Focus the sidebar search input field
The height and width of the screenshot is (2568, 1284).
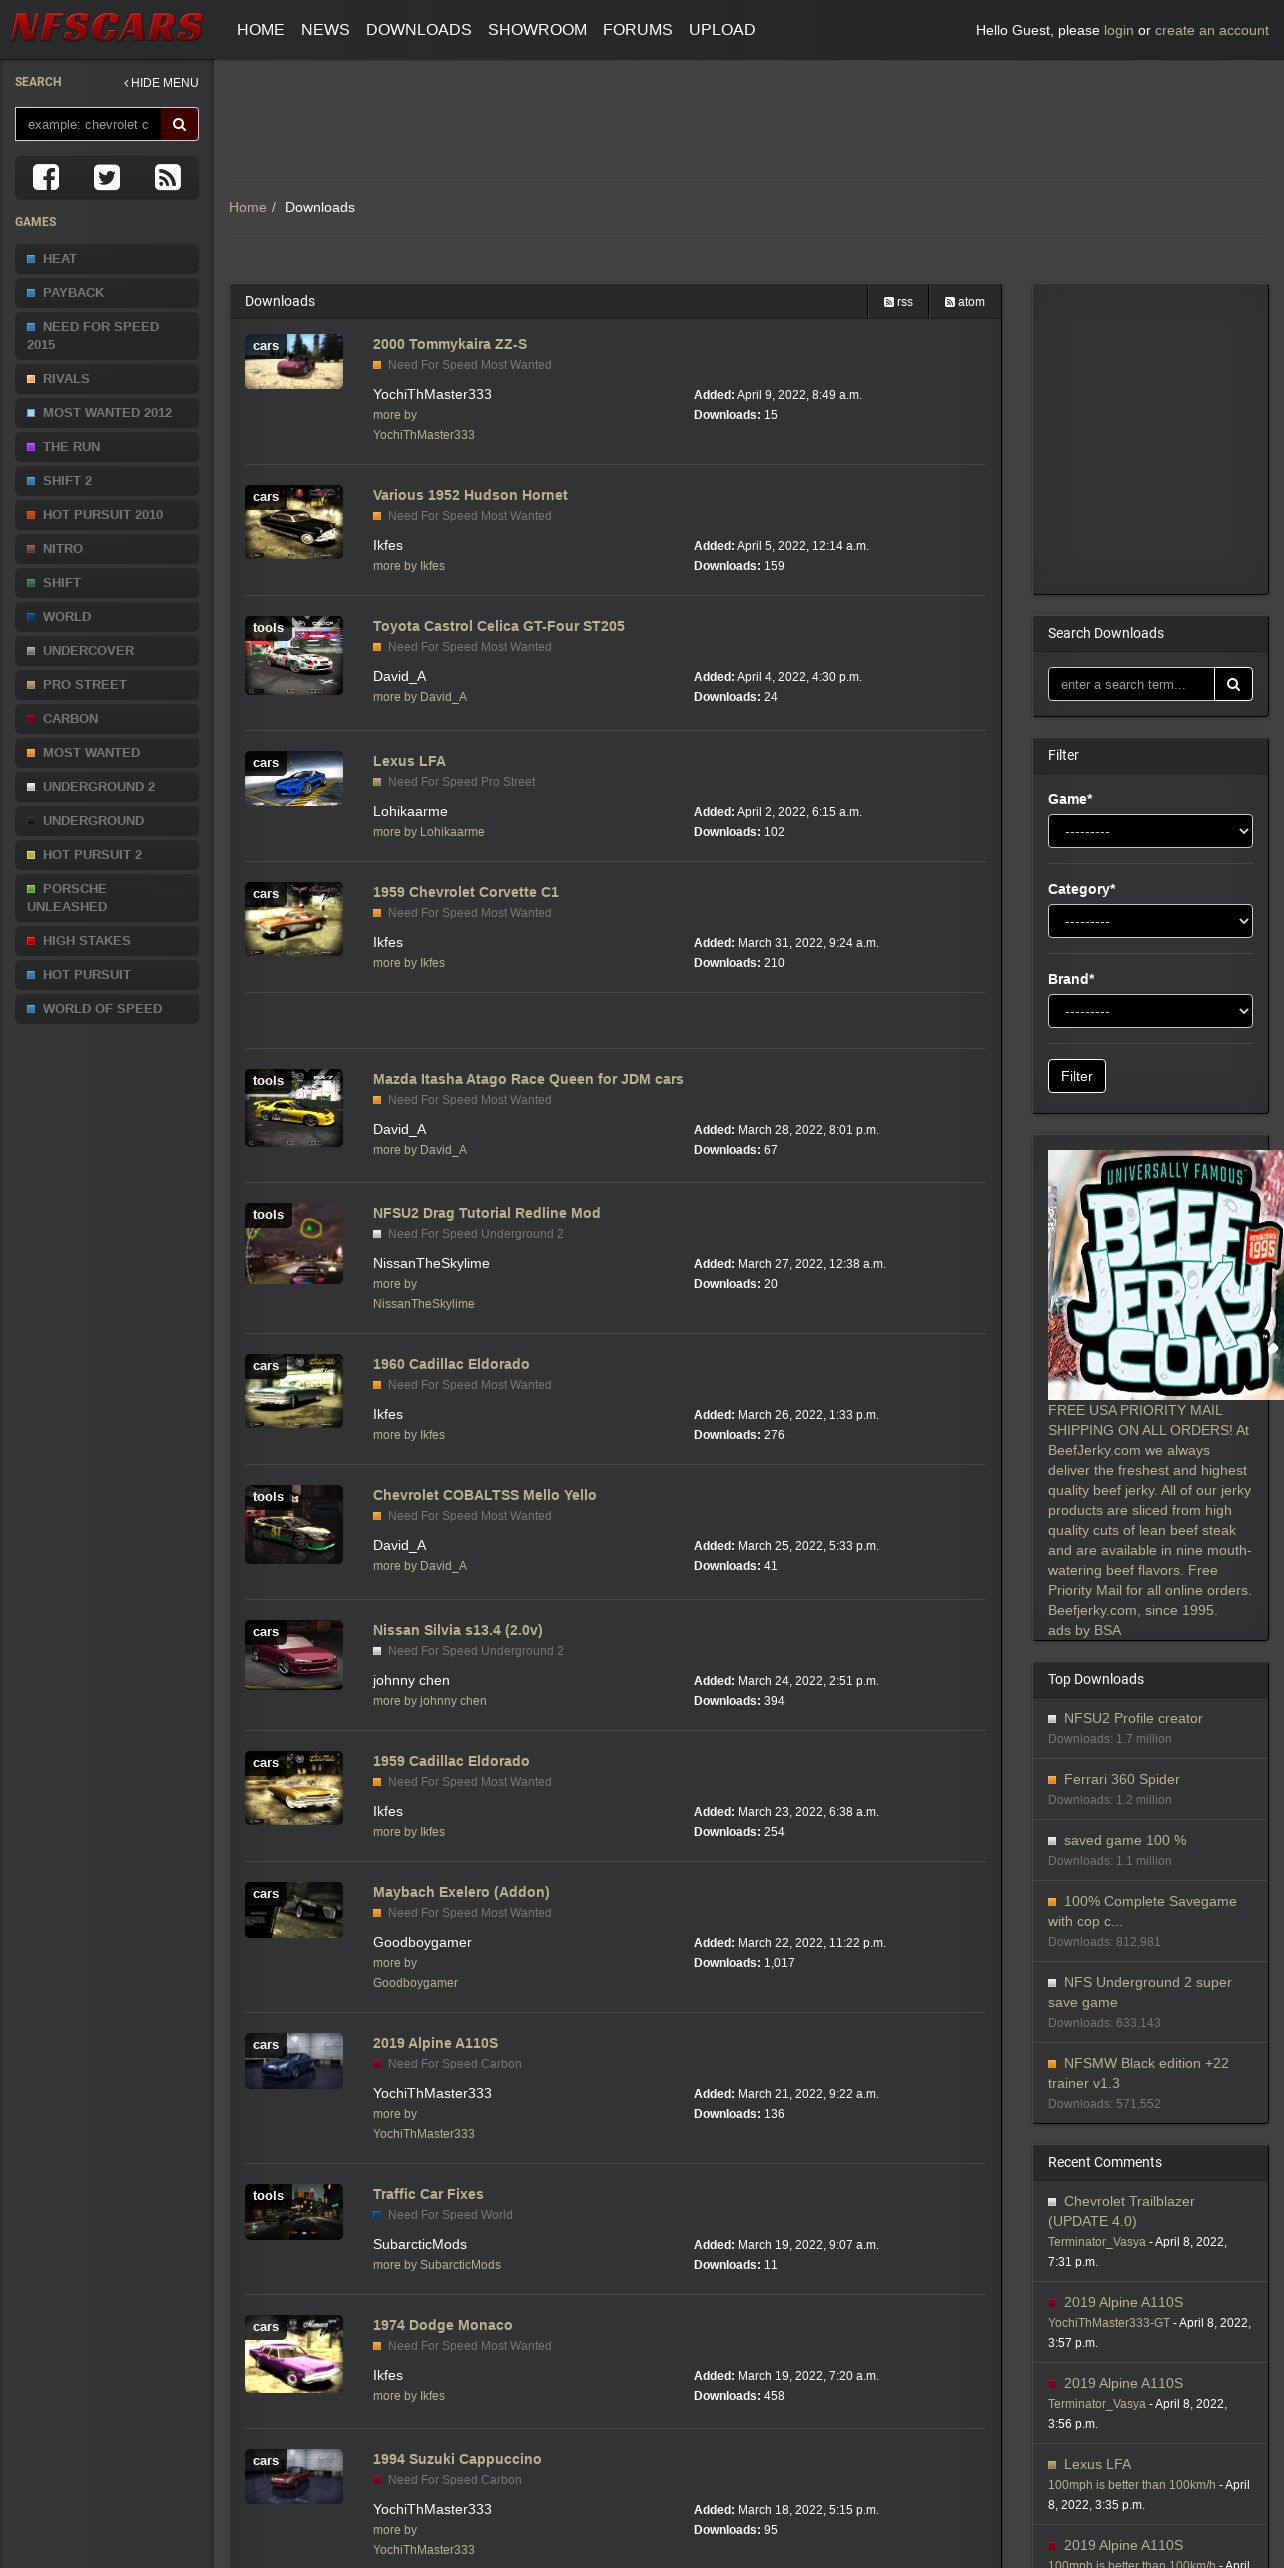point(88,124)
